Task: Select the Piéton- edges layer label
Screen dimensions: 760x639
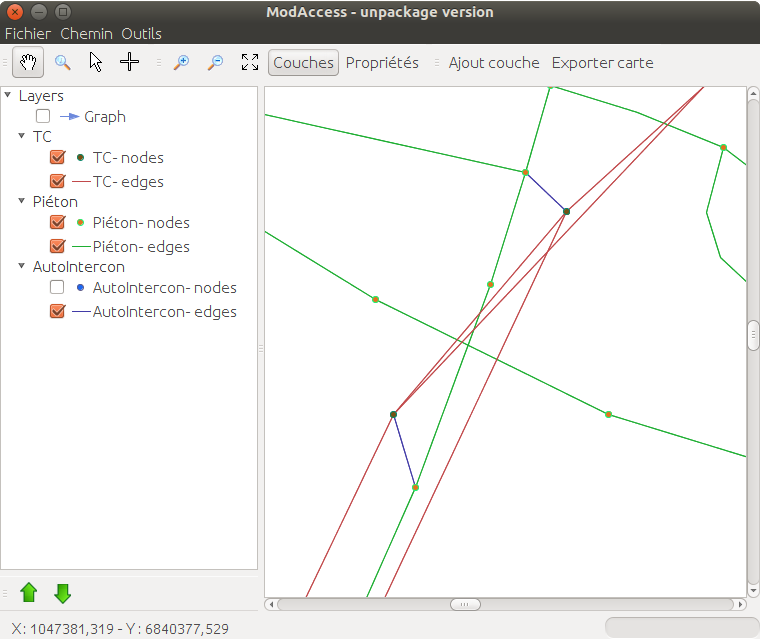Action: pyautogui.click(x=141, y=247)
